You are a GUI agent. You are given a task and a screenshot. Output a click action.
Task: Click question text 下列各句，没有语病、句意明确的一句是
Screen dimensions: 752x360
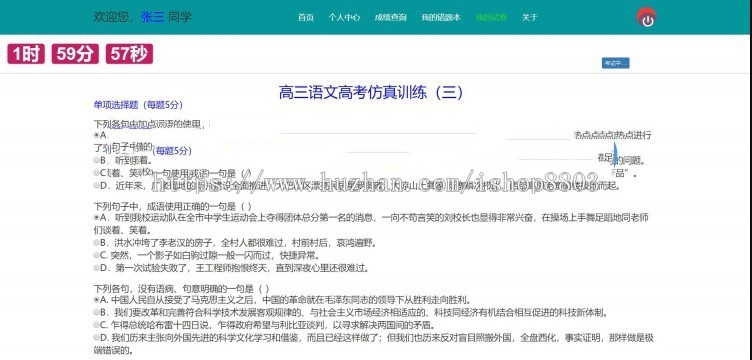click(x=181, y=289)
